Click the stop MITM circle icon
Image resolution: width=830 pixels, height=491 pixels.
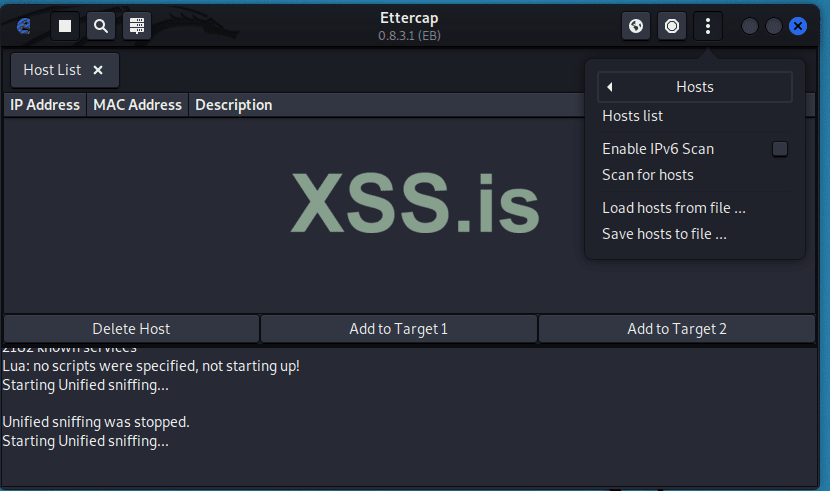pos(673,26)
